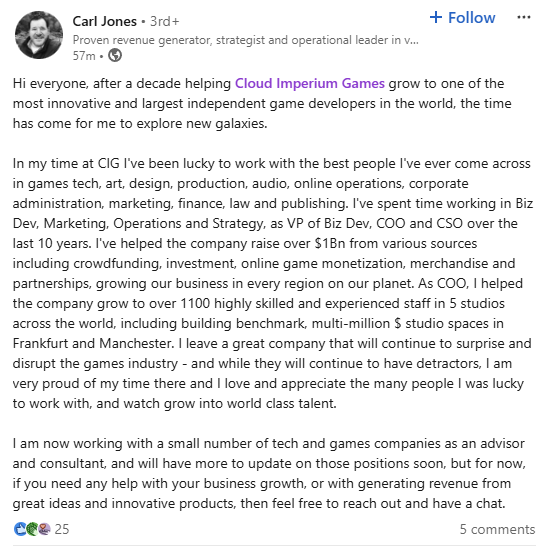Screen dimensions: 550x552
Task: Click the "$1Bn" figure in the post
Action: point(330,244)
